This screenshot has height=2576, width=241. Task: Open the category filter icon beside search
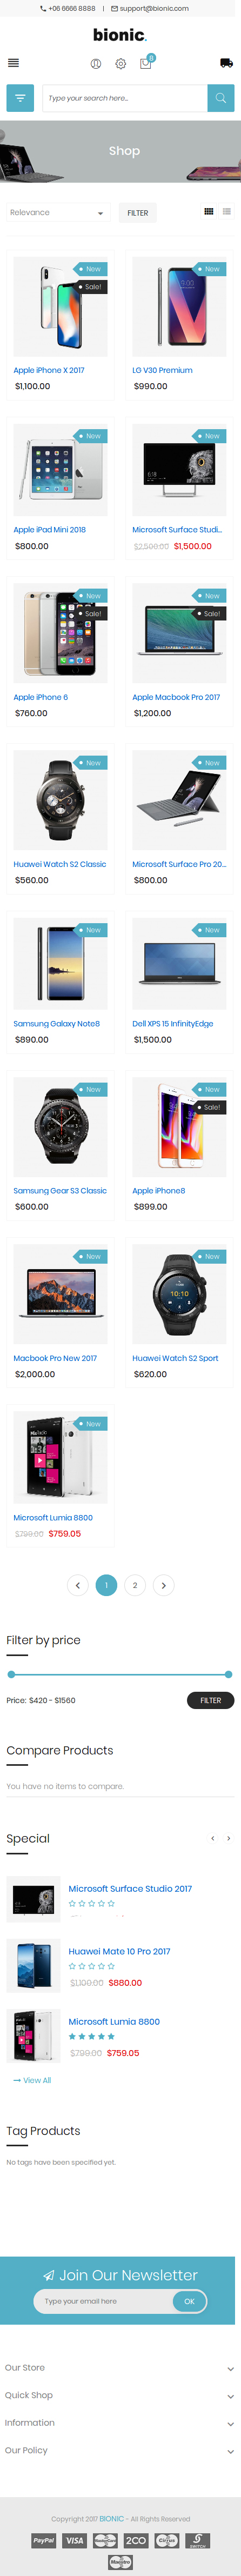tap(20, 98)
